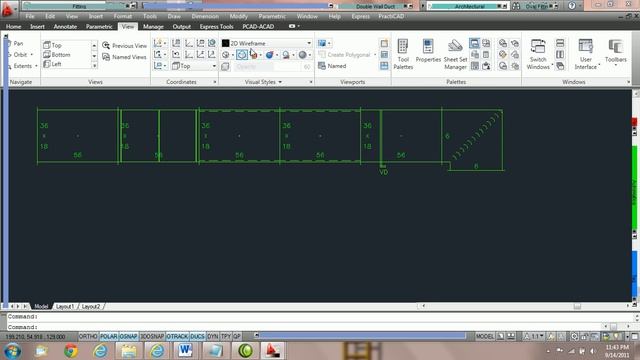640x360 pixels.
Task: Open Named Views manager
Action: click(x=124, y=57)
